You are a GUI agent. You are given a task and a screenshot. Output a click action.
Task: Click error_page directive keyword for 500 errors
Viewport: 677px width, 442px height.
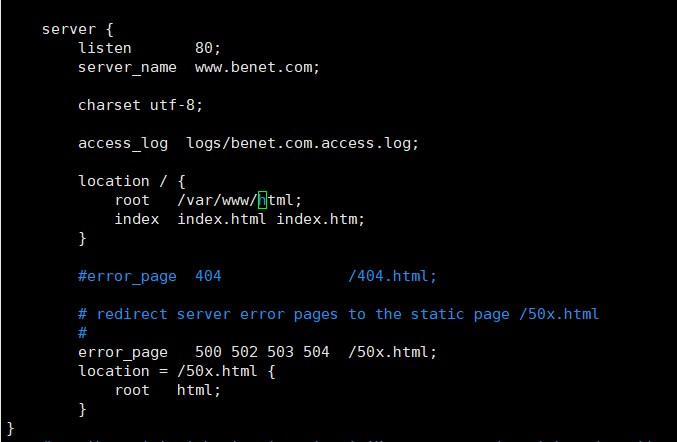[x=123, y=353]
